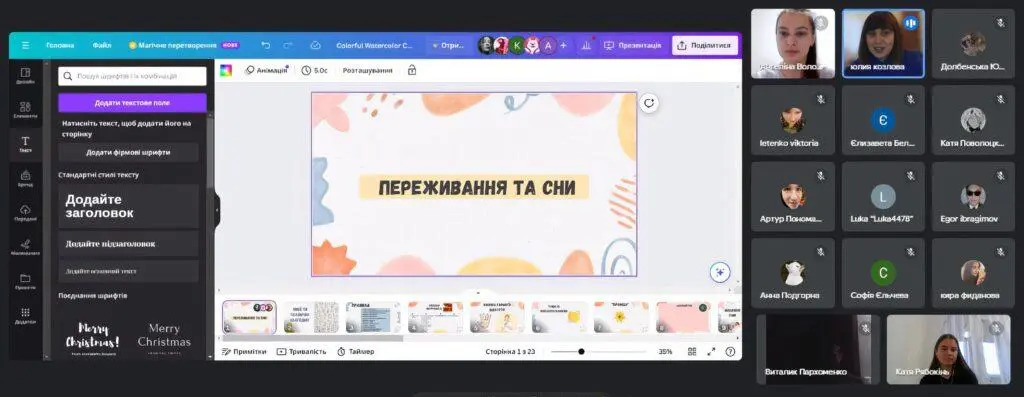Open Примітки notes in bottom bar

(x=244, y=351)
